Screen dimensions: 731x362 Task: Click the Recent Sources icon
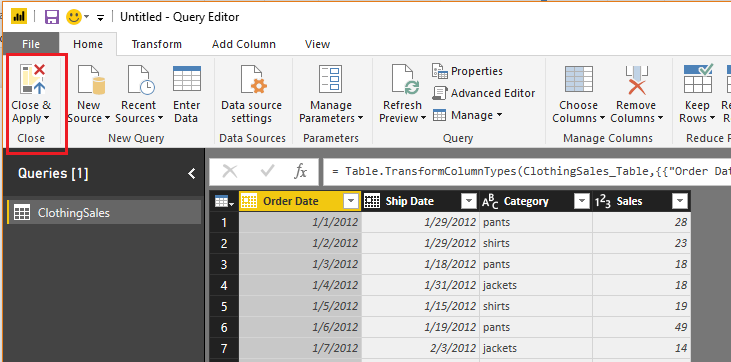[141, 79]
